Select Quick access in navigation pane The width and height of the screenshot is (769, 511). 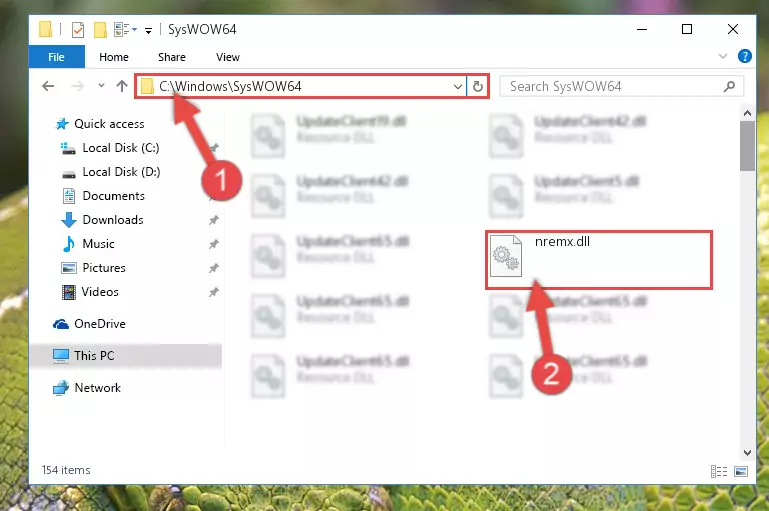coord(100,124)
